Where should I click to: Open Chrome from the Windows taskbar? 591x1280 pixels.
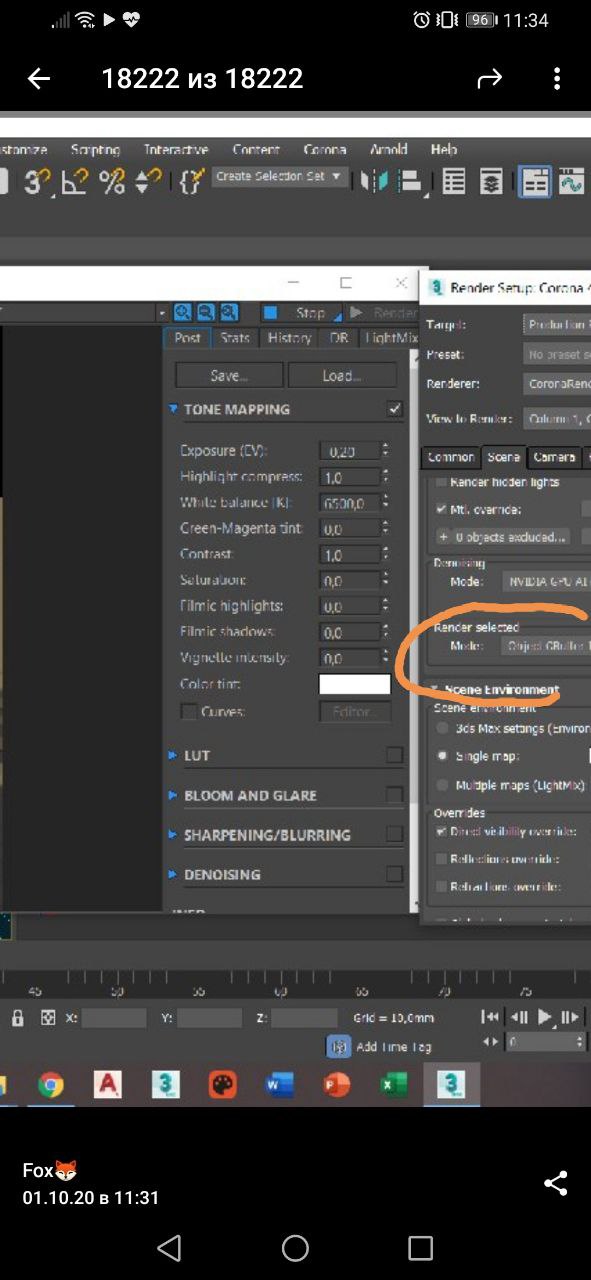tap(50, 1085)
